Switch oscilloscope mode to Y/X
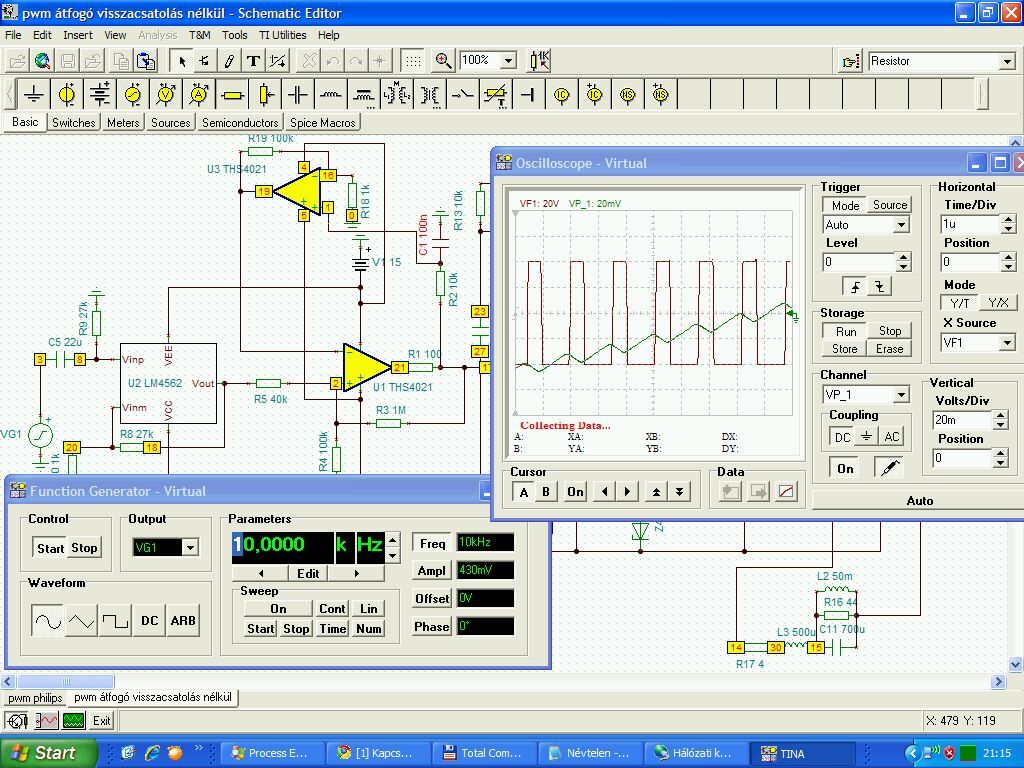This screenshot has height=768, width=1024. [997, 302]
